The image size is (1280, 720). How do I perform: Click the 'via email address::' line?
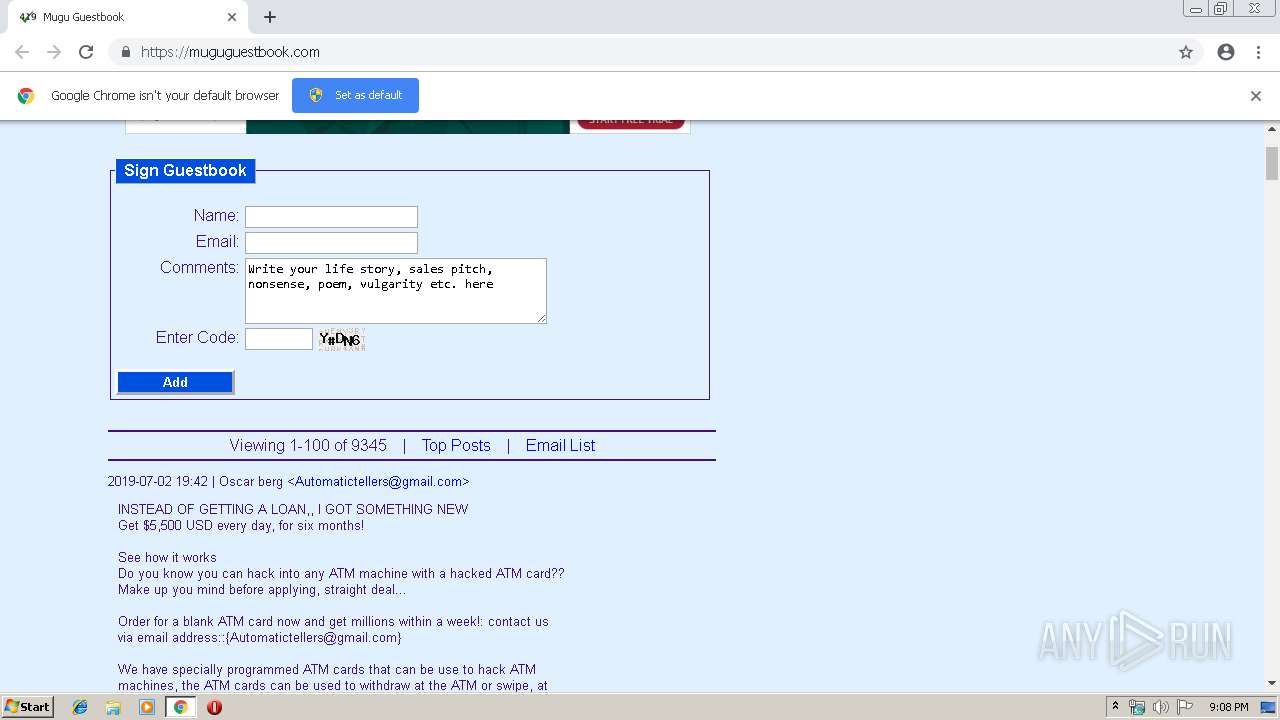[260, 637]
